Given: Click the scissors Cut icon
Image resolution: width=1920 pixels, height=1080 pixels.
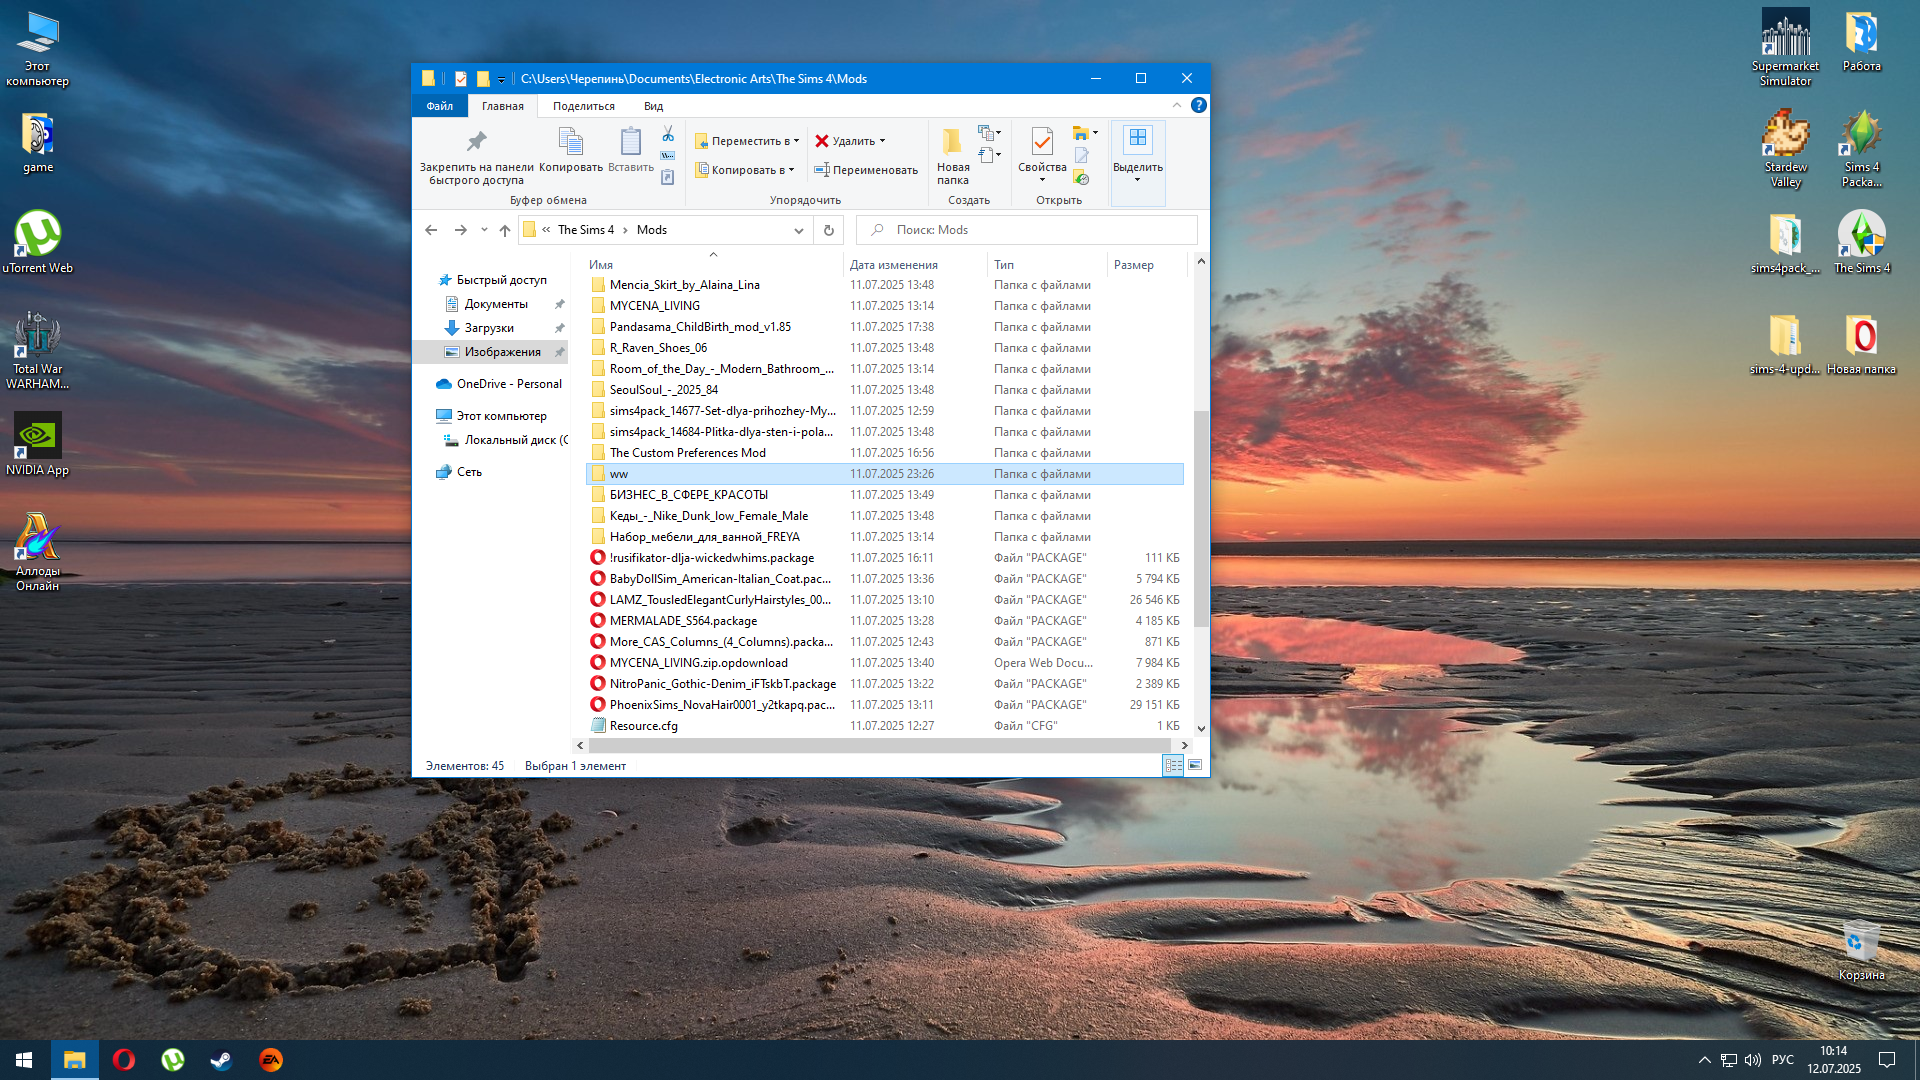Looking at the screenshot, I should click(x=668, y=134).
